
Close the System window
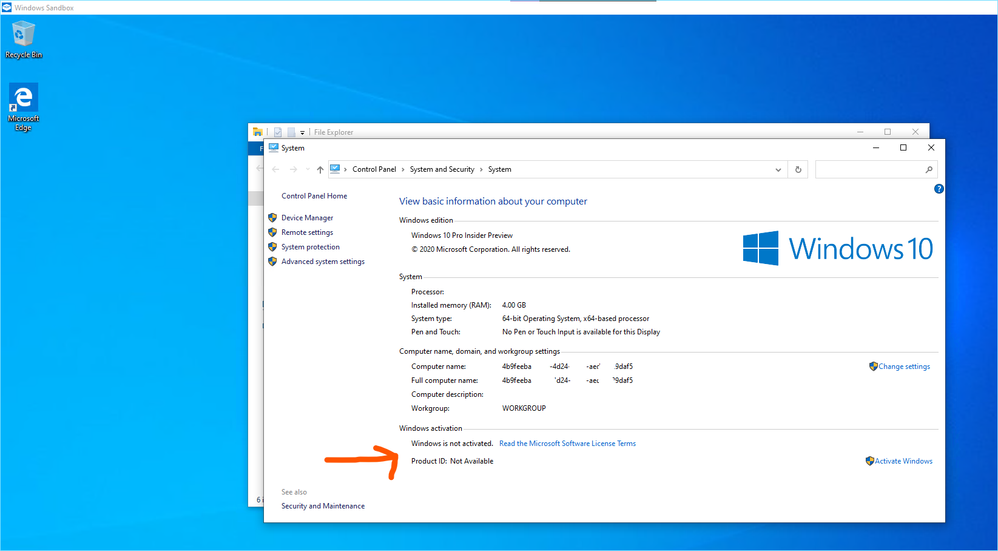point(931,148)
